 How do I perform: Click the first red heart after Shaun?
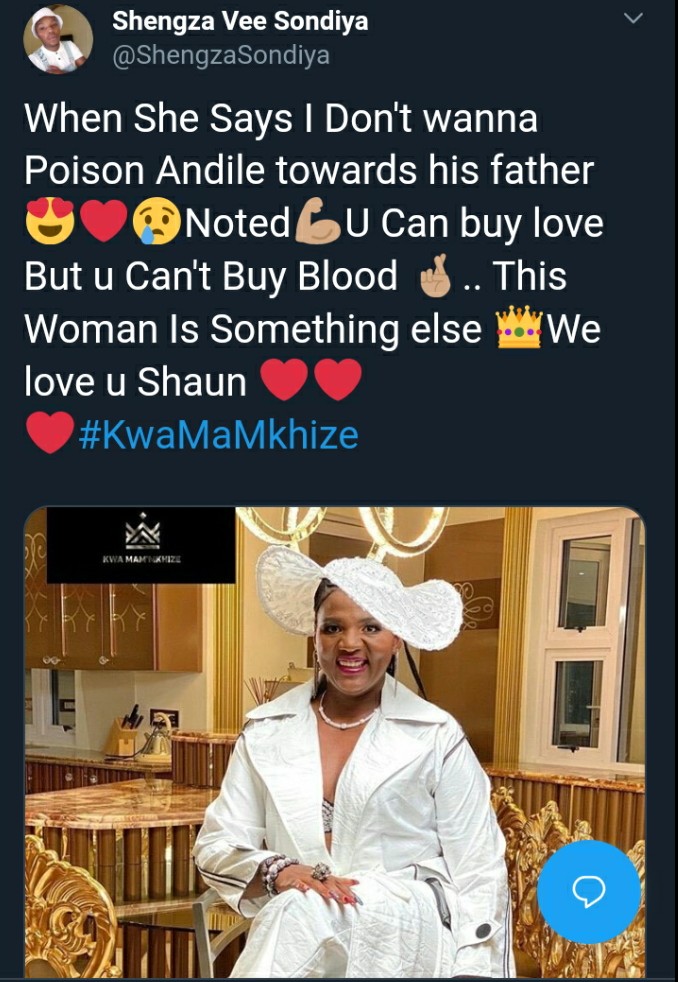tap(284, 380)
